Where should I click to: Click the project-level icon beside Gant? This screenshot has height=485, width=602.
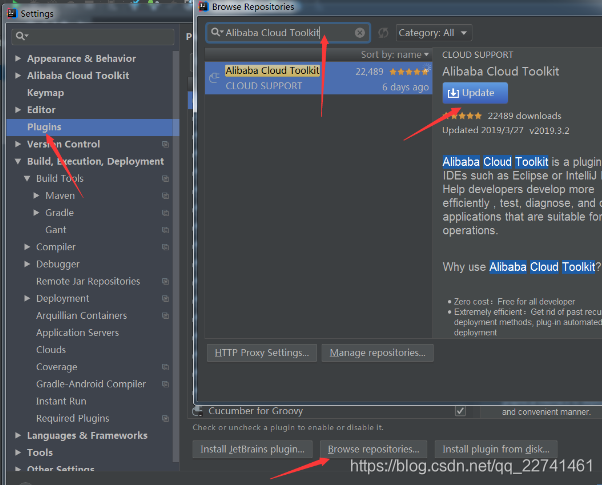pyautogui.click(x=165, y=230)
